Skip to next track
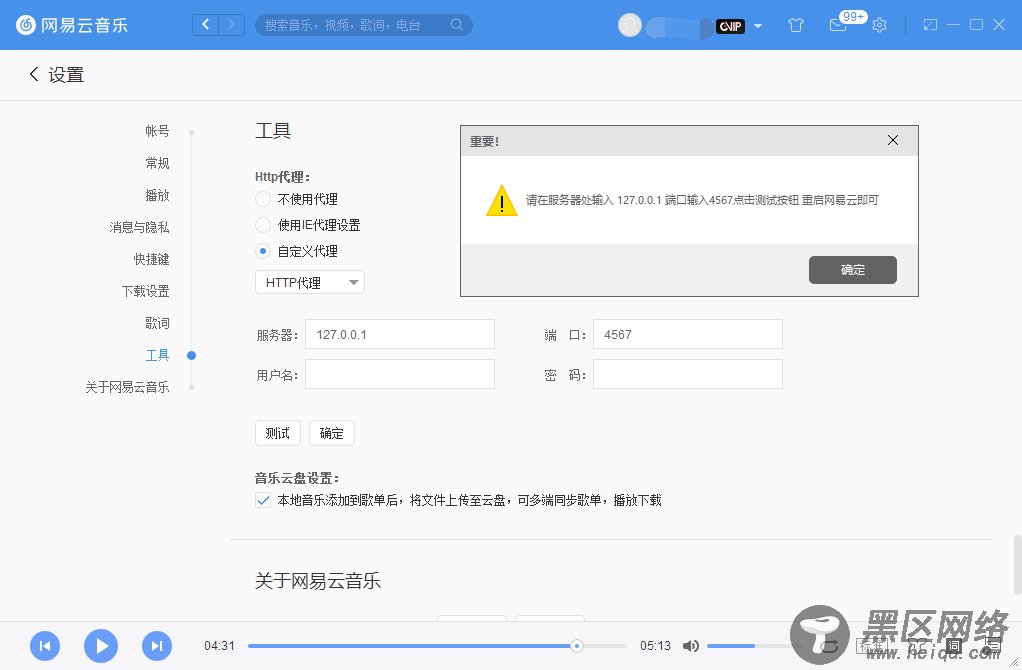Image resolution: width=1022 pixels, height=670 pixels. pos(157,646)
